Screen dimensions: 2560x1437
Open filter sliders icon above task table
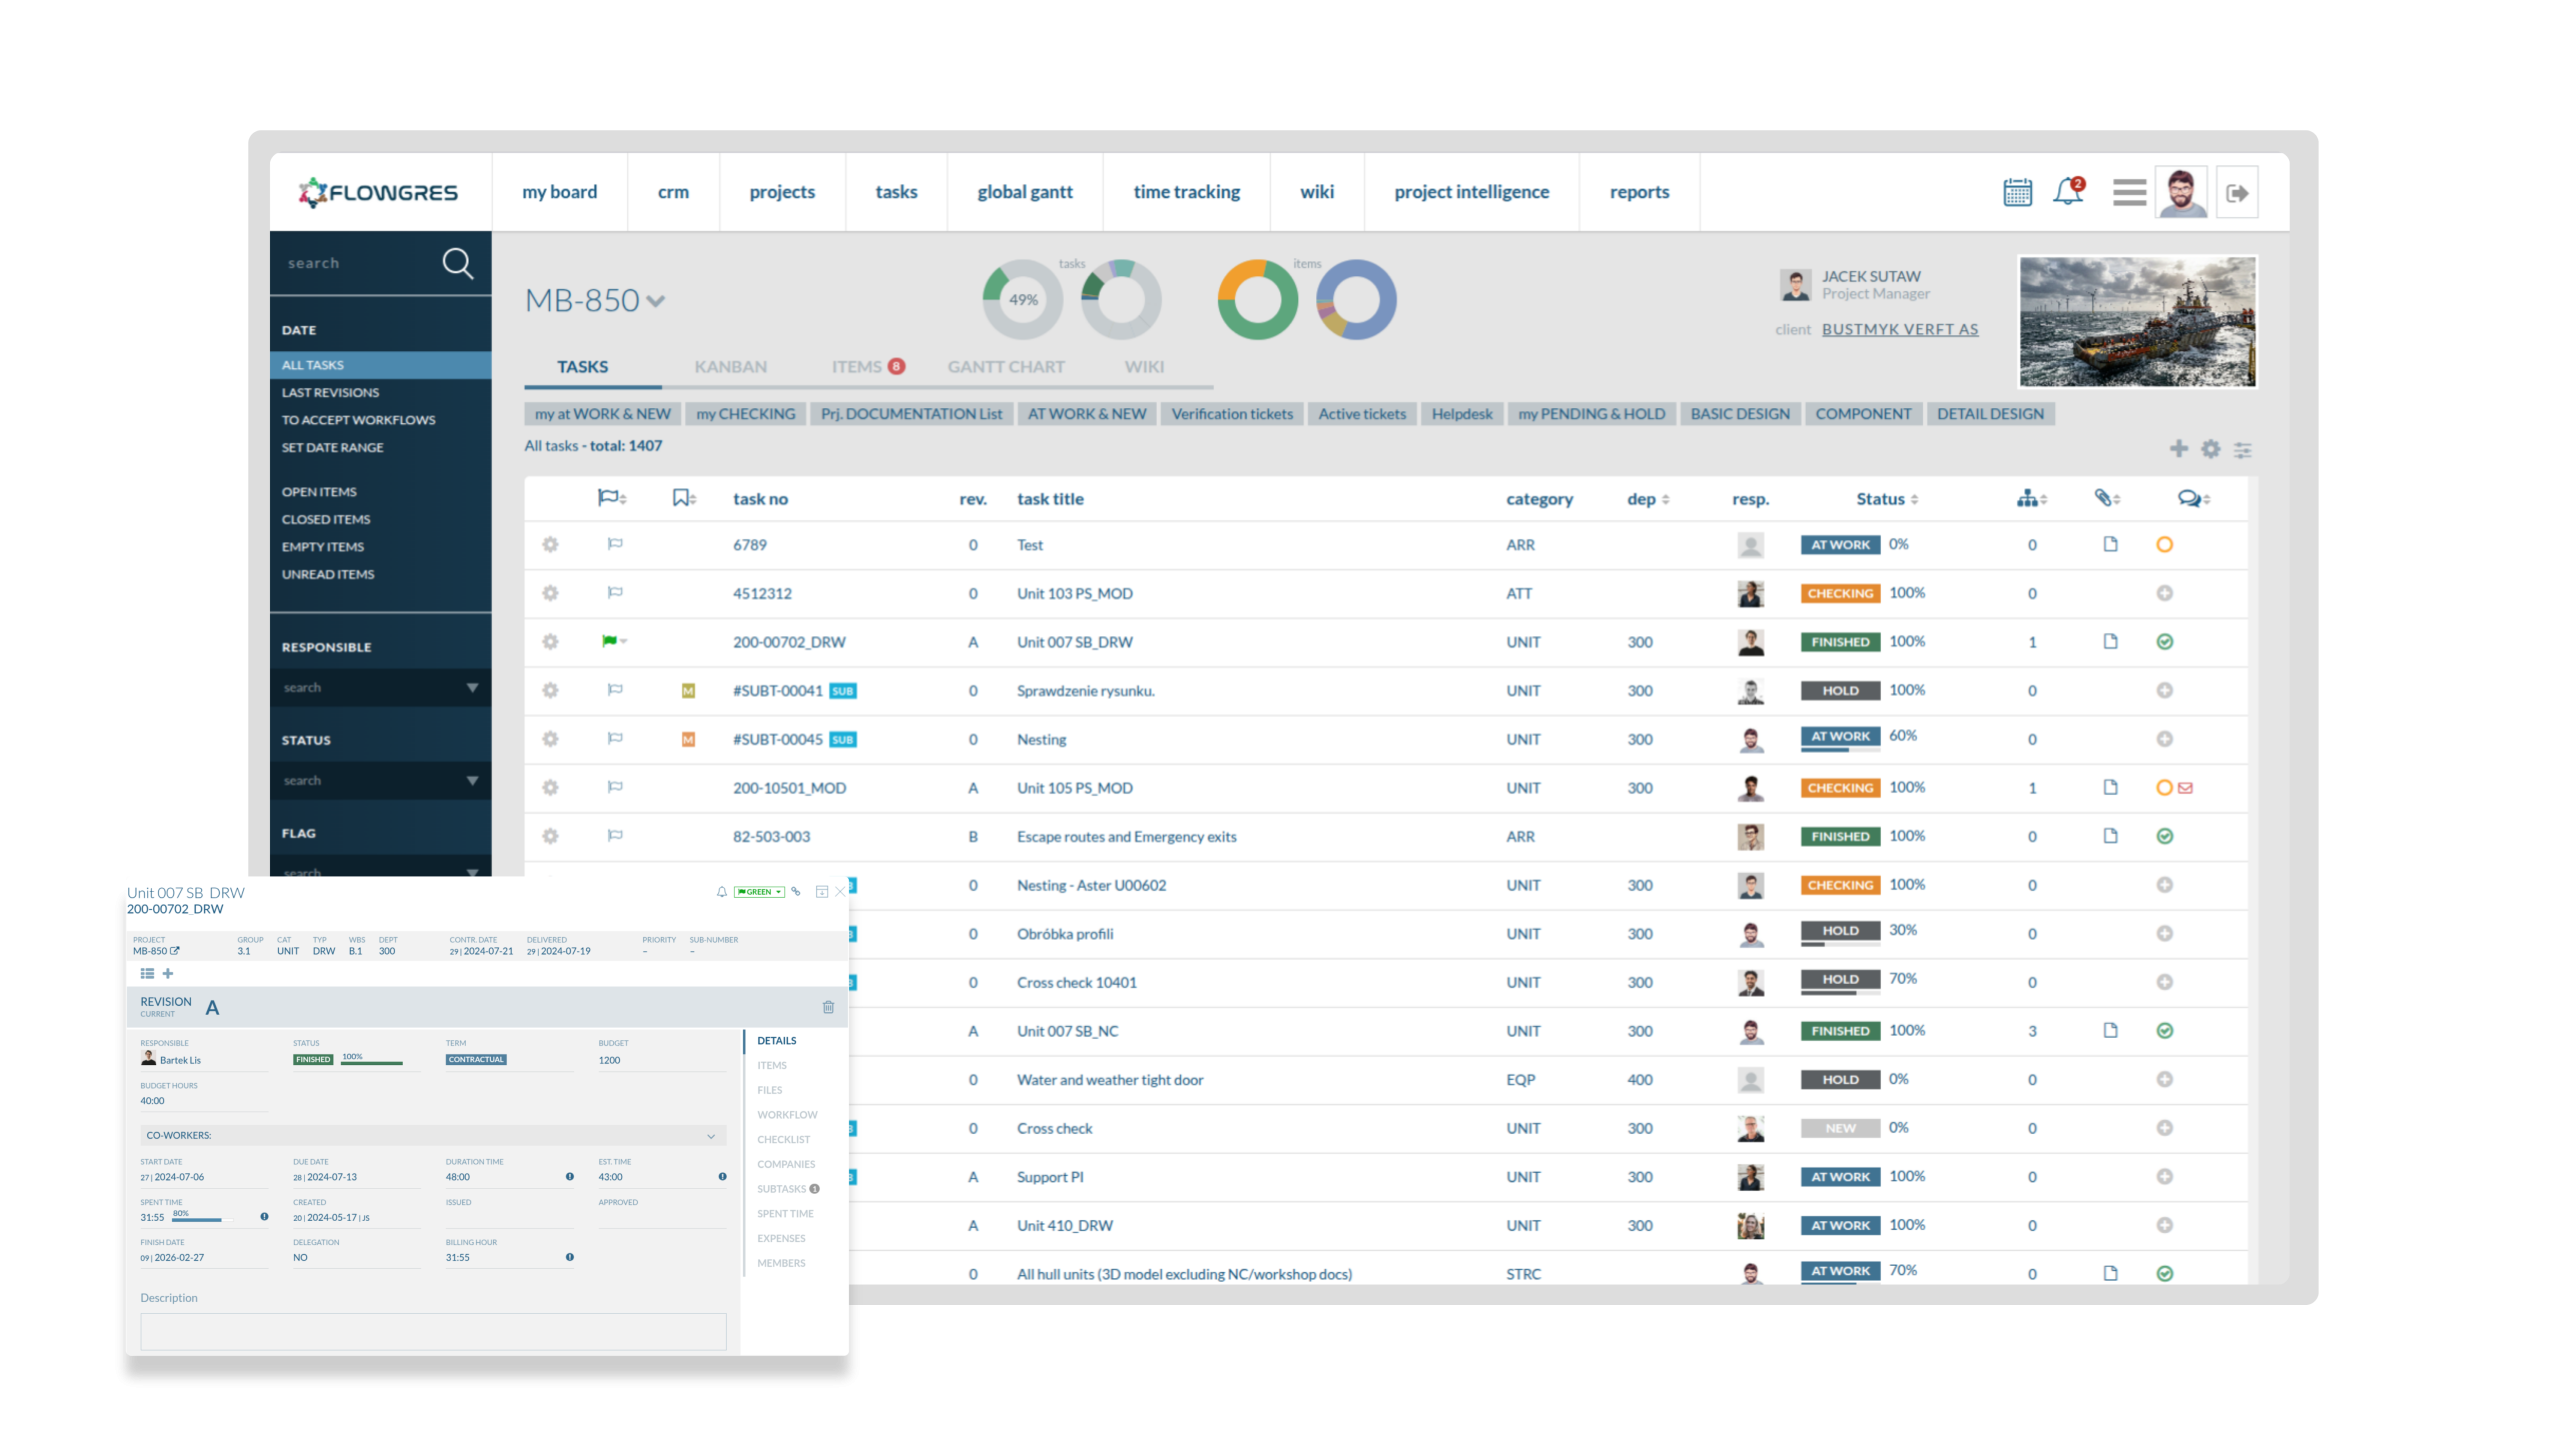point(2243,450)
